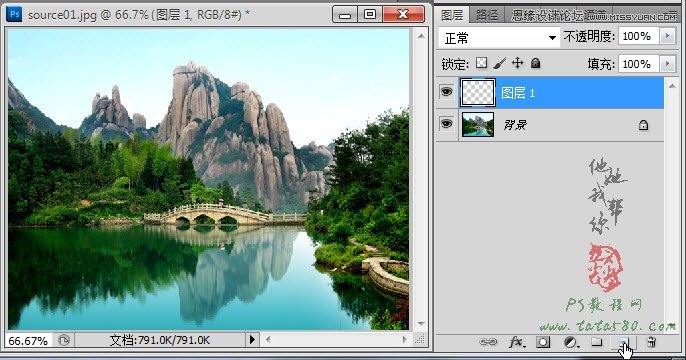Viewport: 686px width, 360px height.
Task: Maximize the source01.jpg document window
Action: click(x=370, y=14)
